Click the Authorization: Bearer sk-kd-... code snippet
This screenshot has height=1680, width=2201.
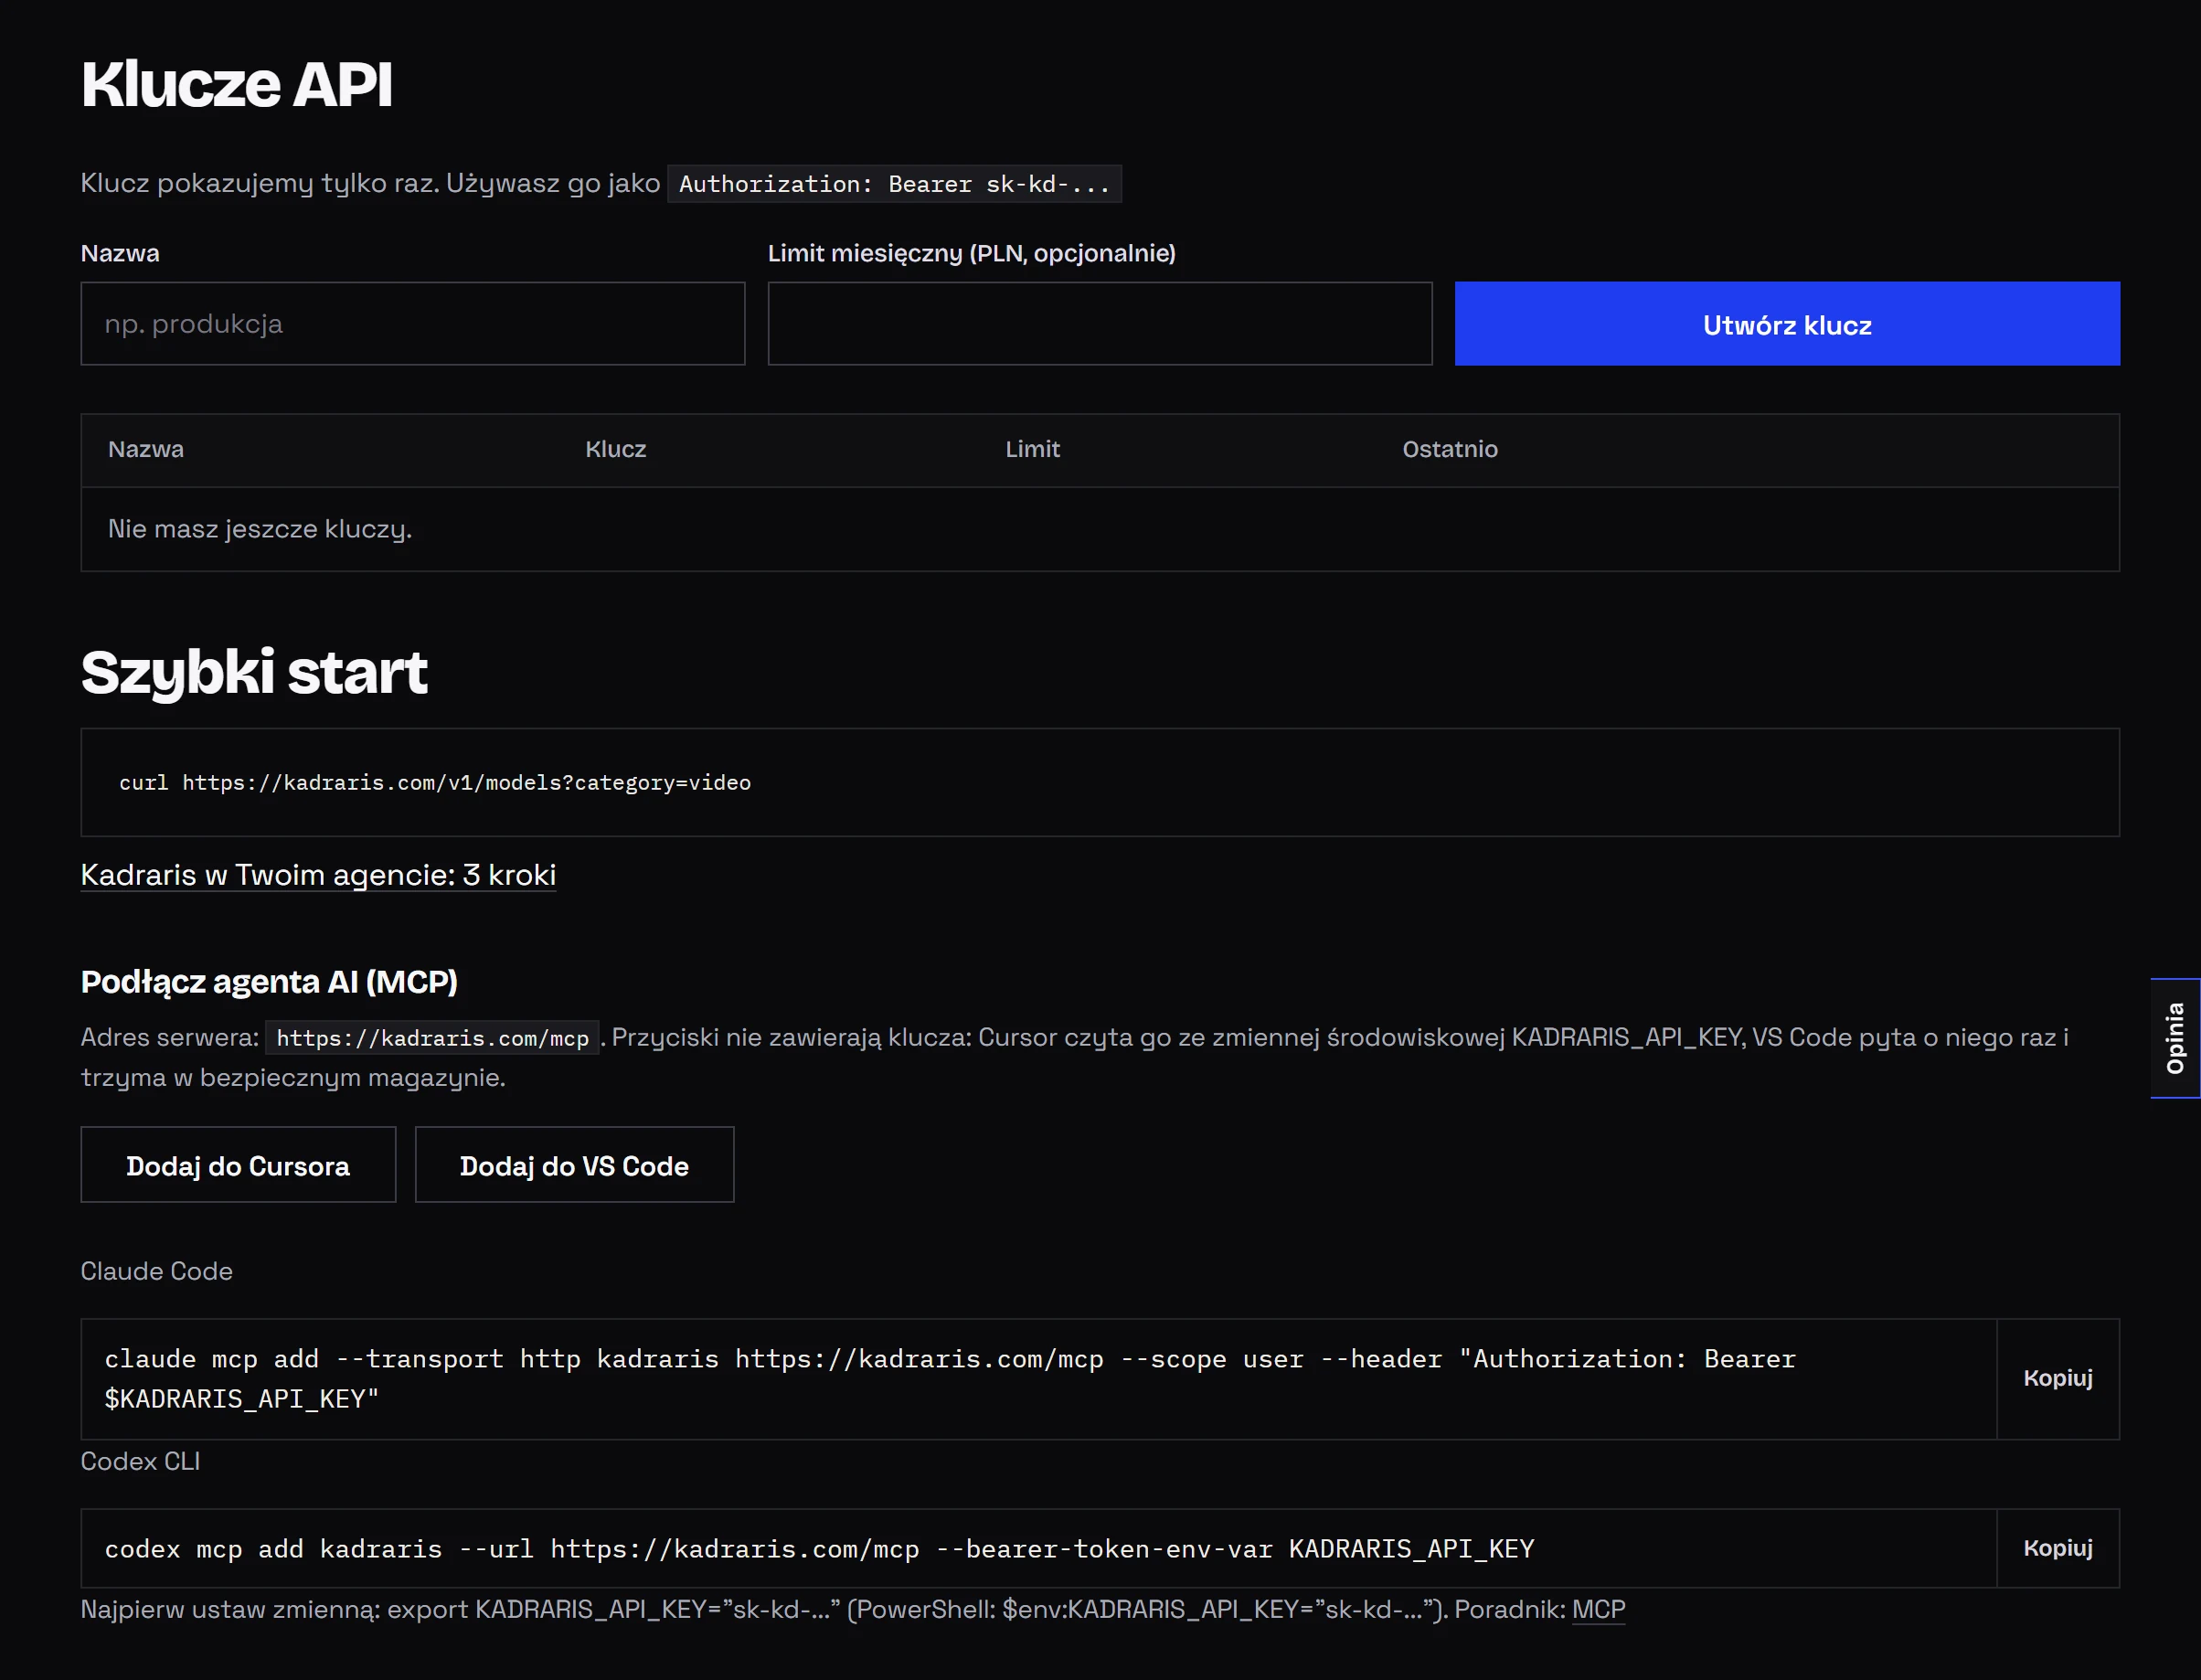(894, 184)
